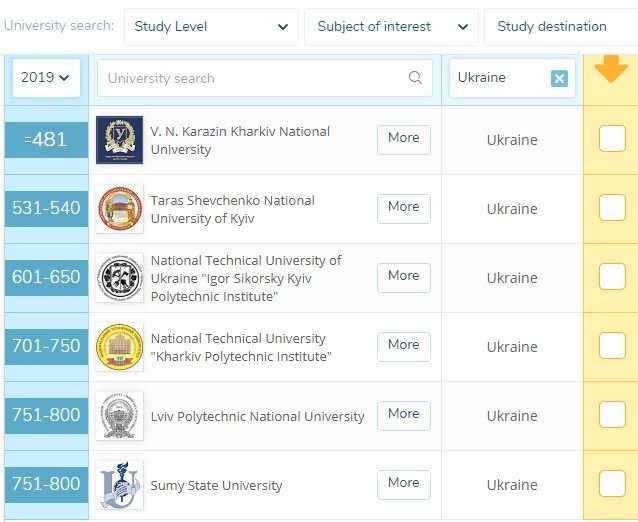Image resolution: width=638 pixels, height=522 pixels.
Task: Click the 601-650 rank cell
Action: (x=46, y=277)
